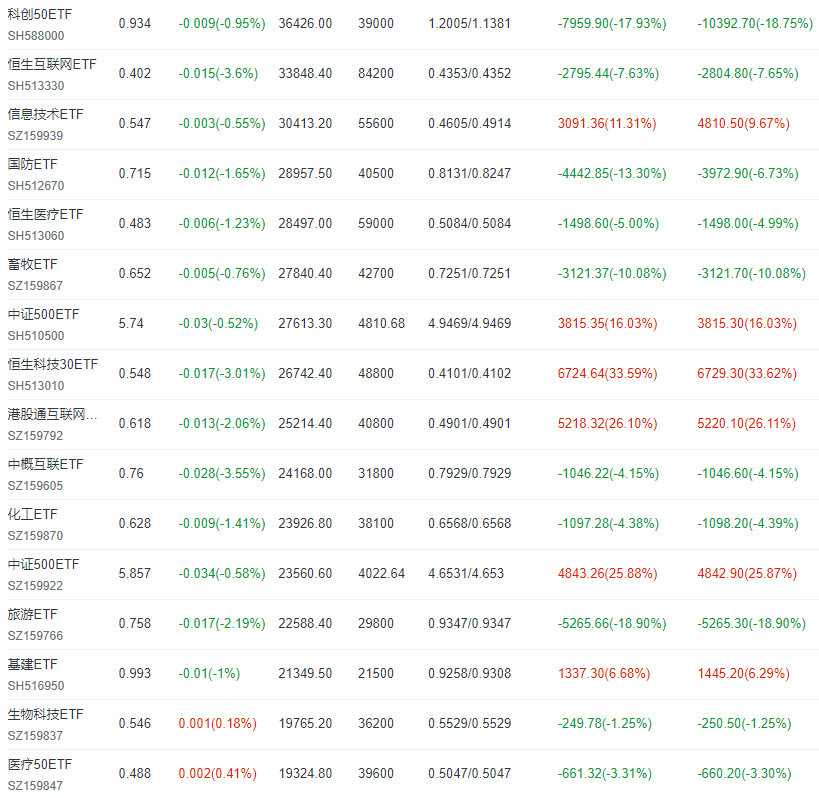Image resolution: width=819 pixels, height=798 pixels.
Task: Click holdings 84200
Action: click(376, 74)
